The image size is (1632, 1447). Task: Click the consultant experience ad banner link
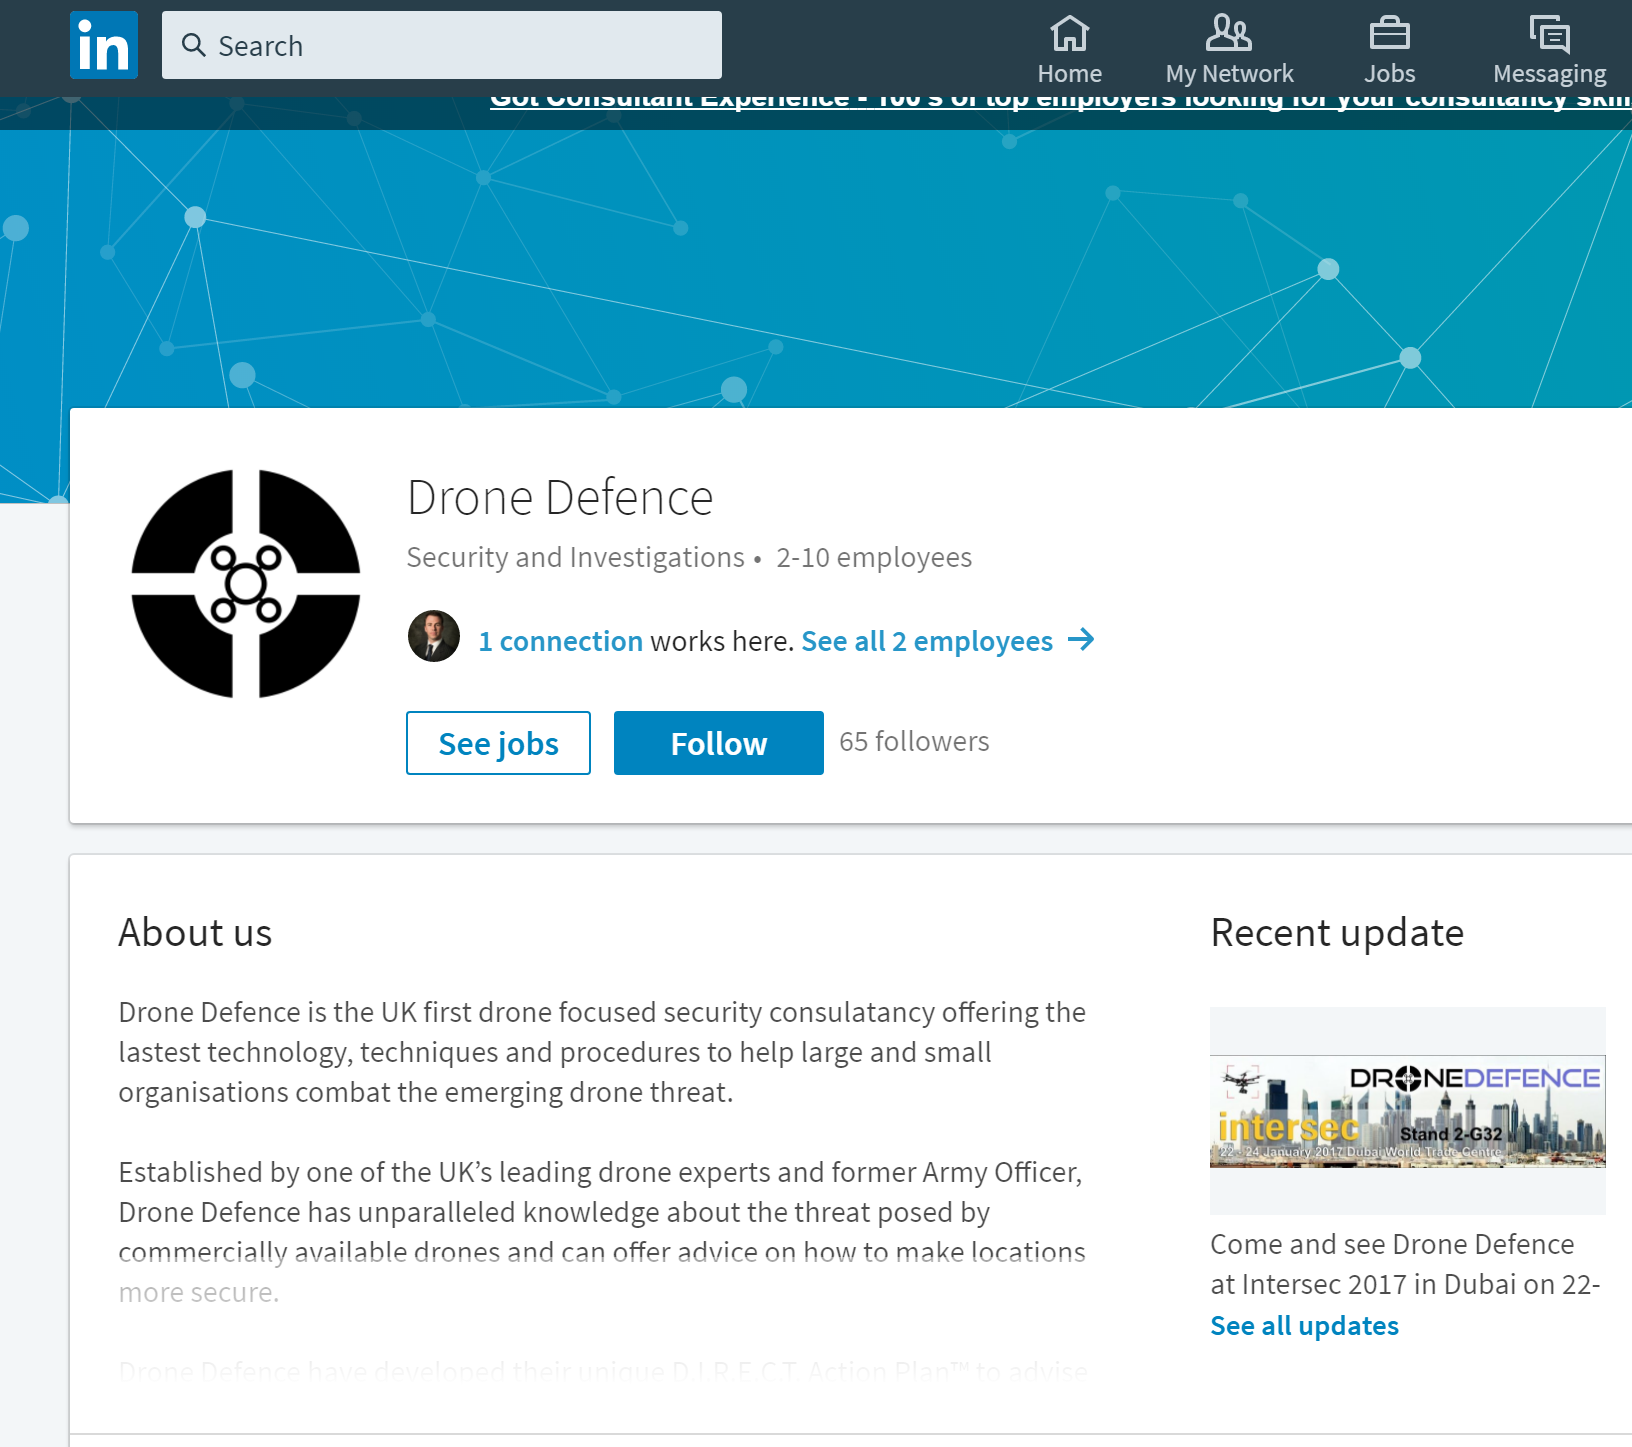pyautogui.click(x=1060, y=101)
